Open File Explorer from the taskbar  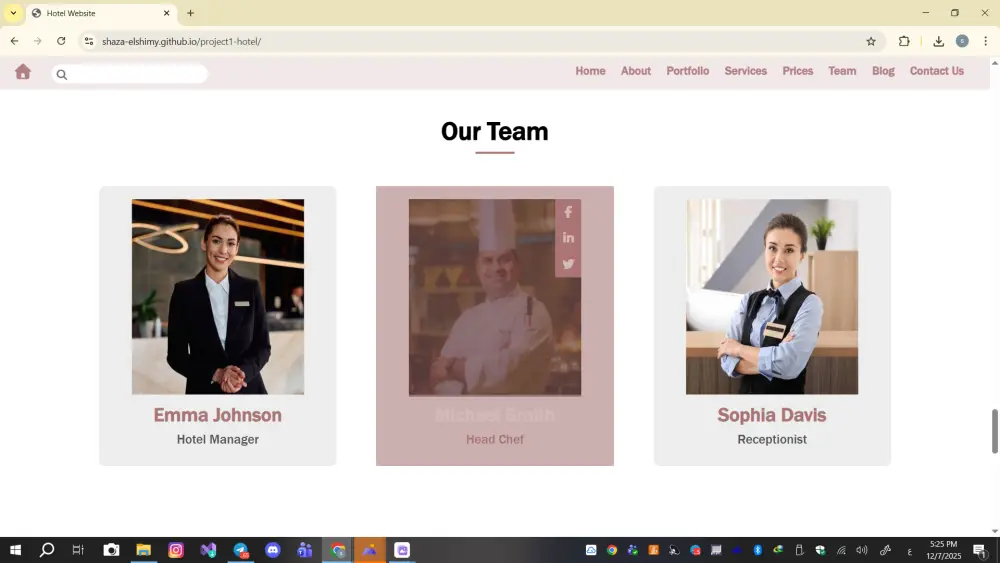[143, 550]
